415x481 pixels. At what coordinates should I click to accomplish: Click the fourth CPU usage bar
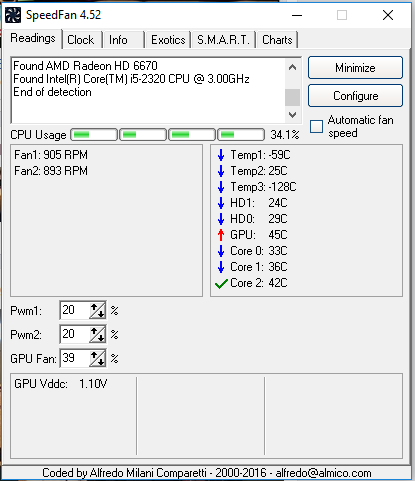[x=241, y=135]
